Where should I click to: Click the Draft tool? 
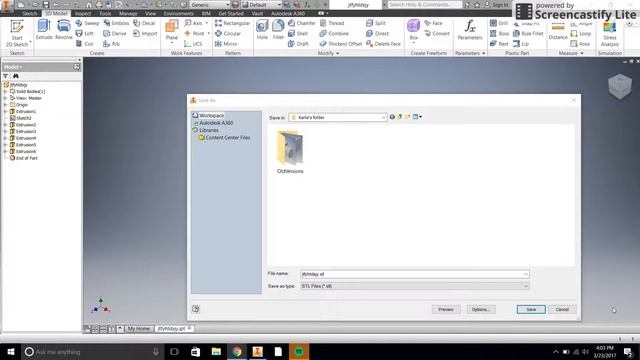(298, 44)
